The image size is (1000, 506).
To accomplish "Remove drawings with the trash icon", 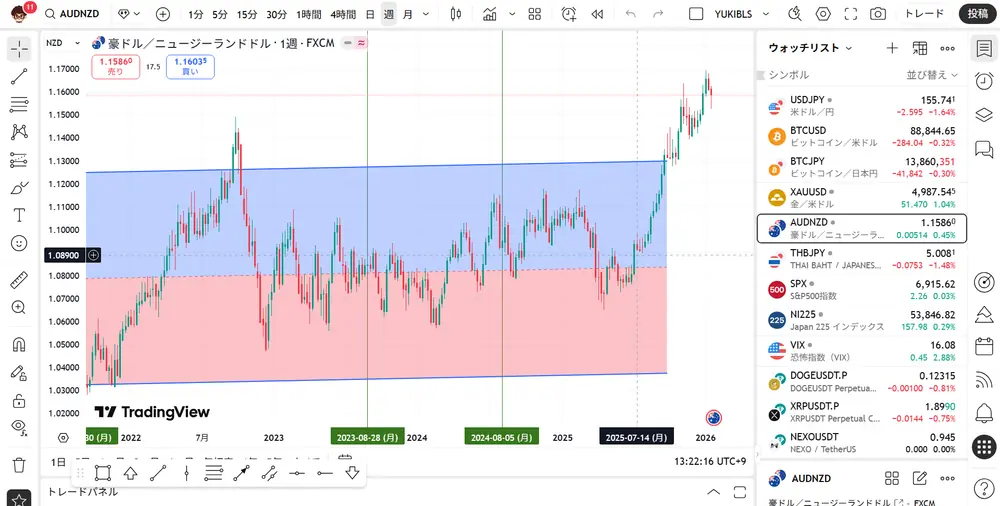I will [x=19, y=464].
